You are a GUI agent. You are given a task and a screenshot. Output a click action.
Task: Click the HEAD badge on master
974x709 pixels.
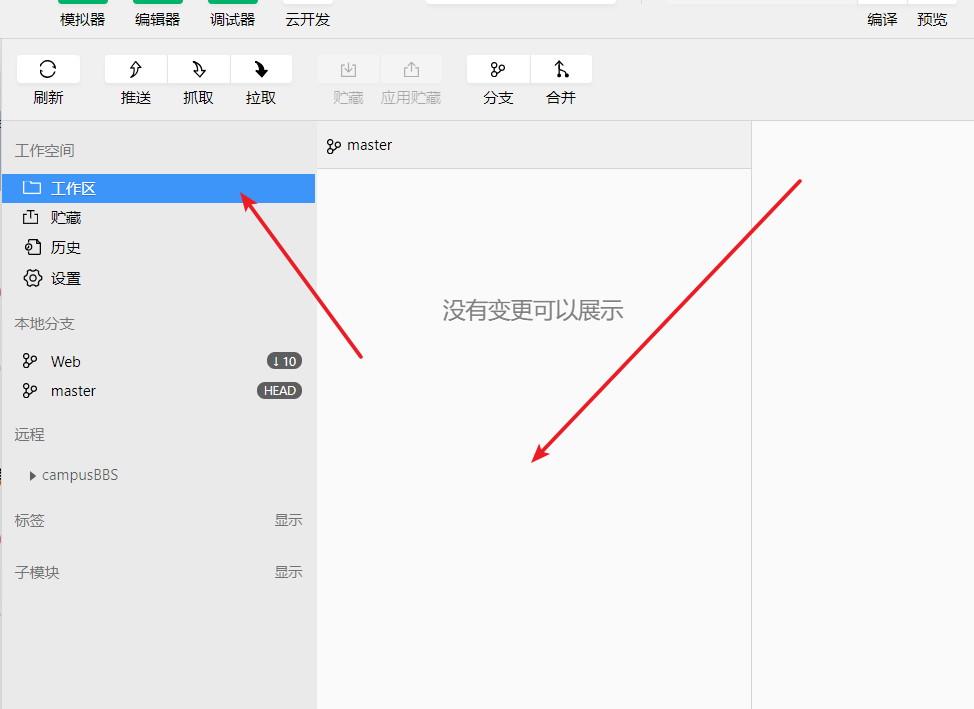[280, 390]
